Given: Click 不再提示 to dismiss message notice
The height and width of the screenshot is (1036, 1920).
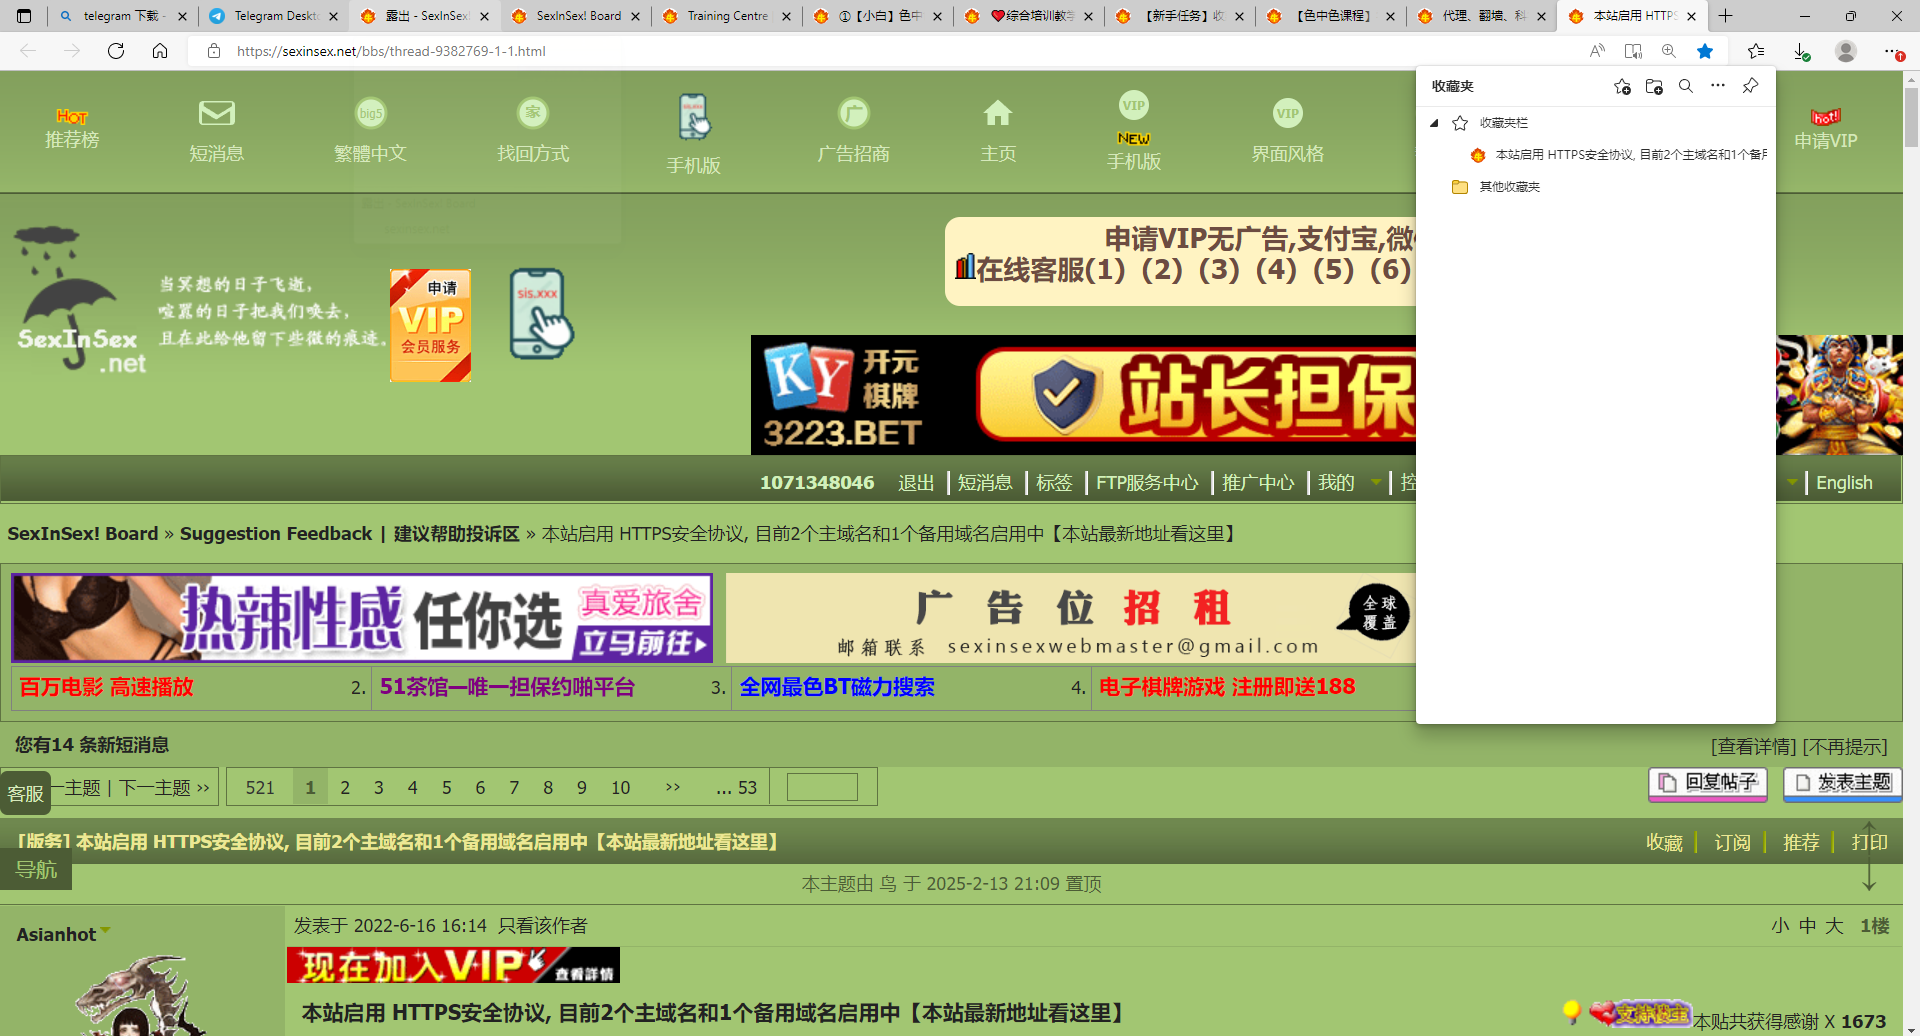Looking at the screenshot, I should 1845,747.
